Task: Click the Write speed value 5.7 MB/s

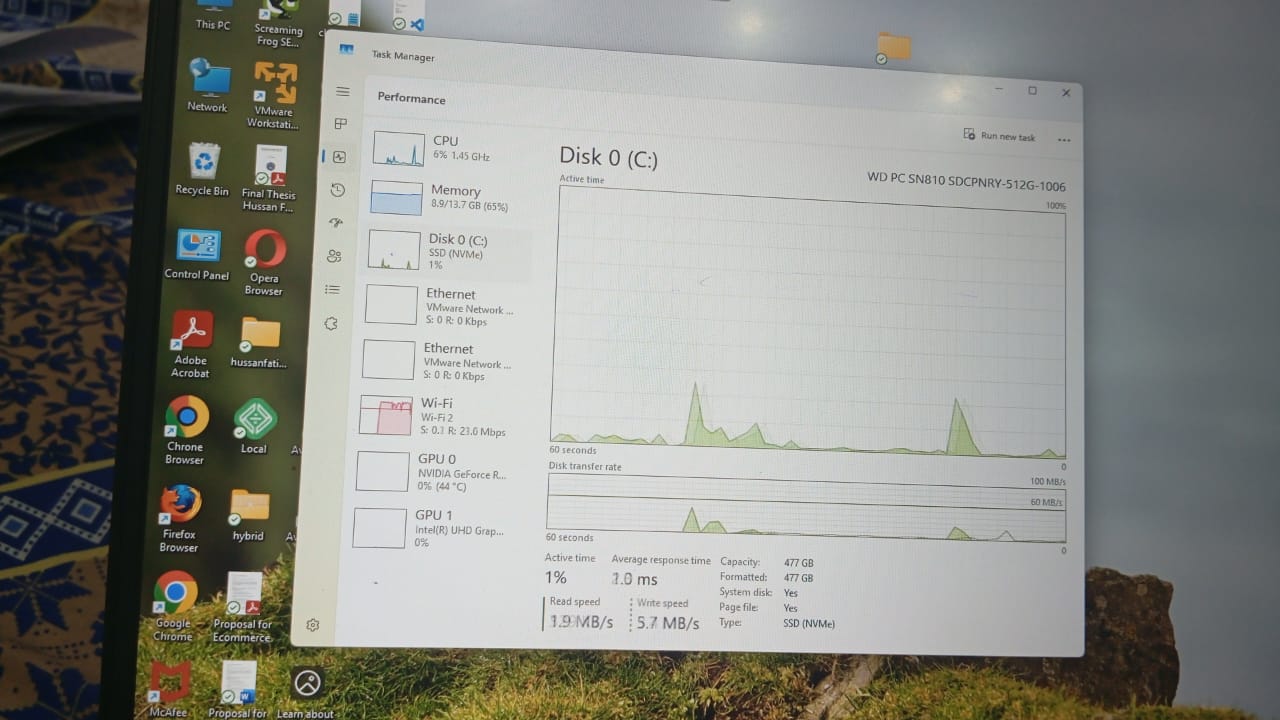Action: tap(668, 623)
